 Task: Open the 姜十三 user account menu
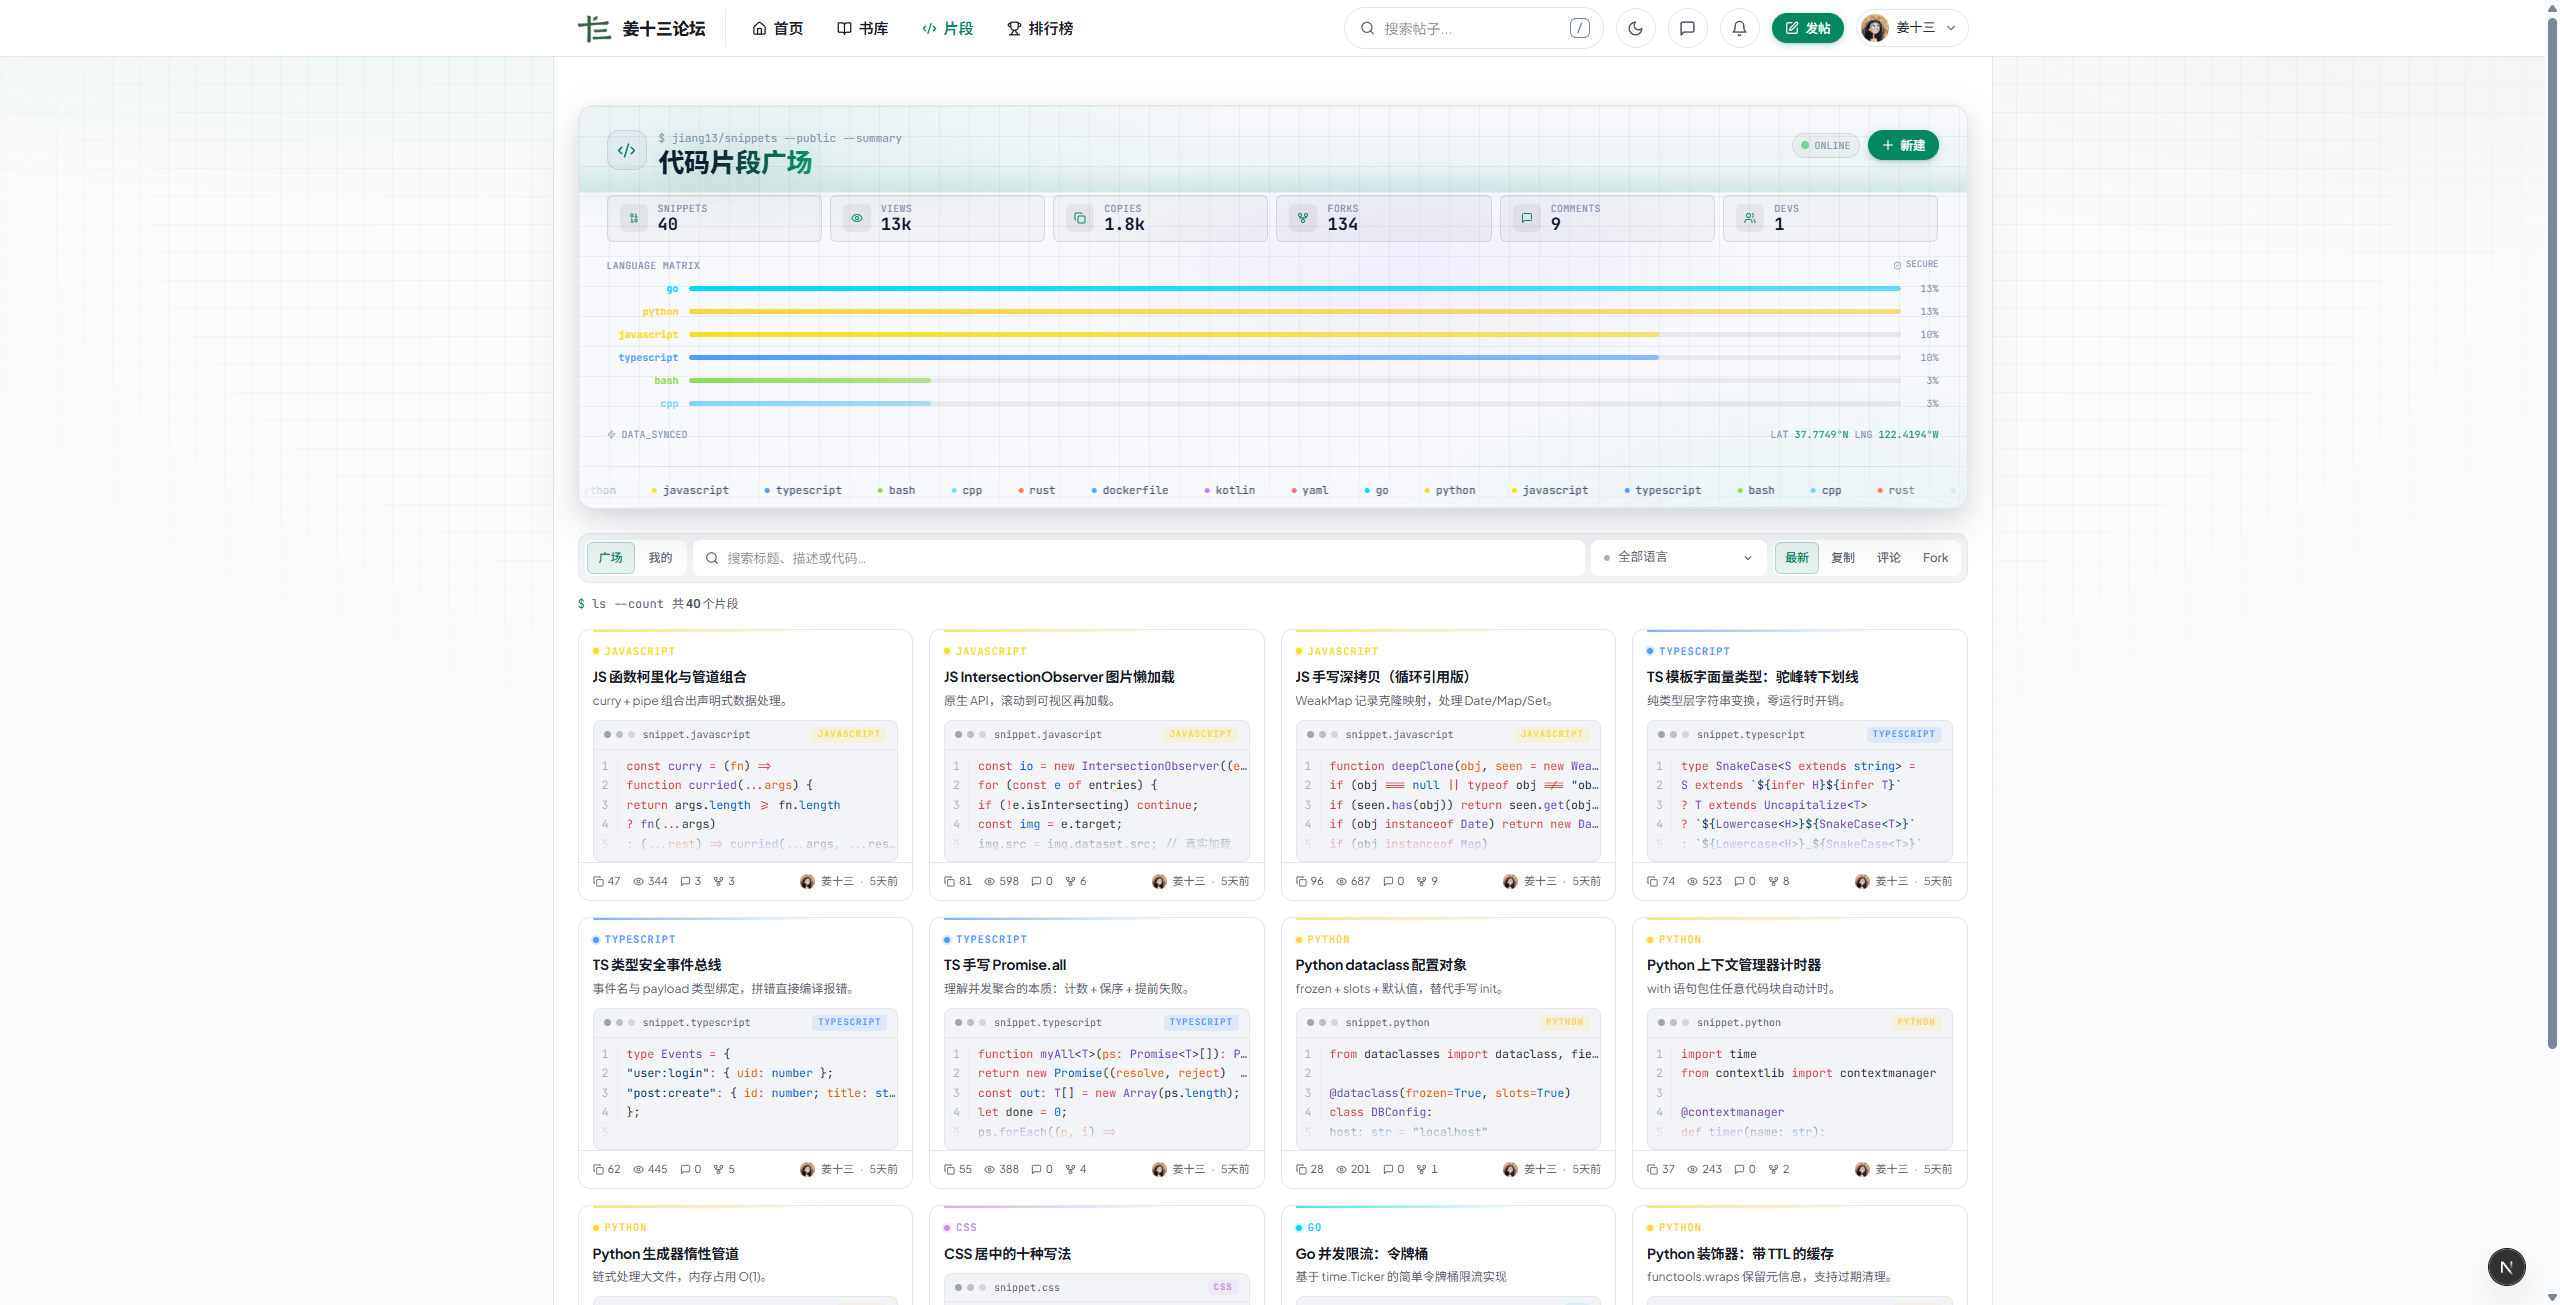point(1912,28)
